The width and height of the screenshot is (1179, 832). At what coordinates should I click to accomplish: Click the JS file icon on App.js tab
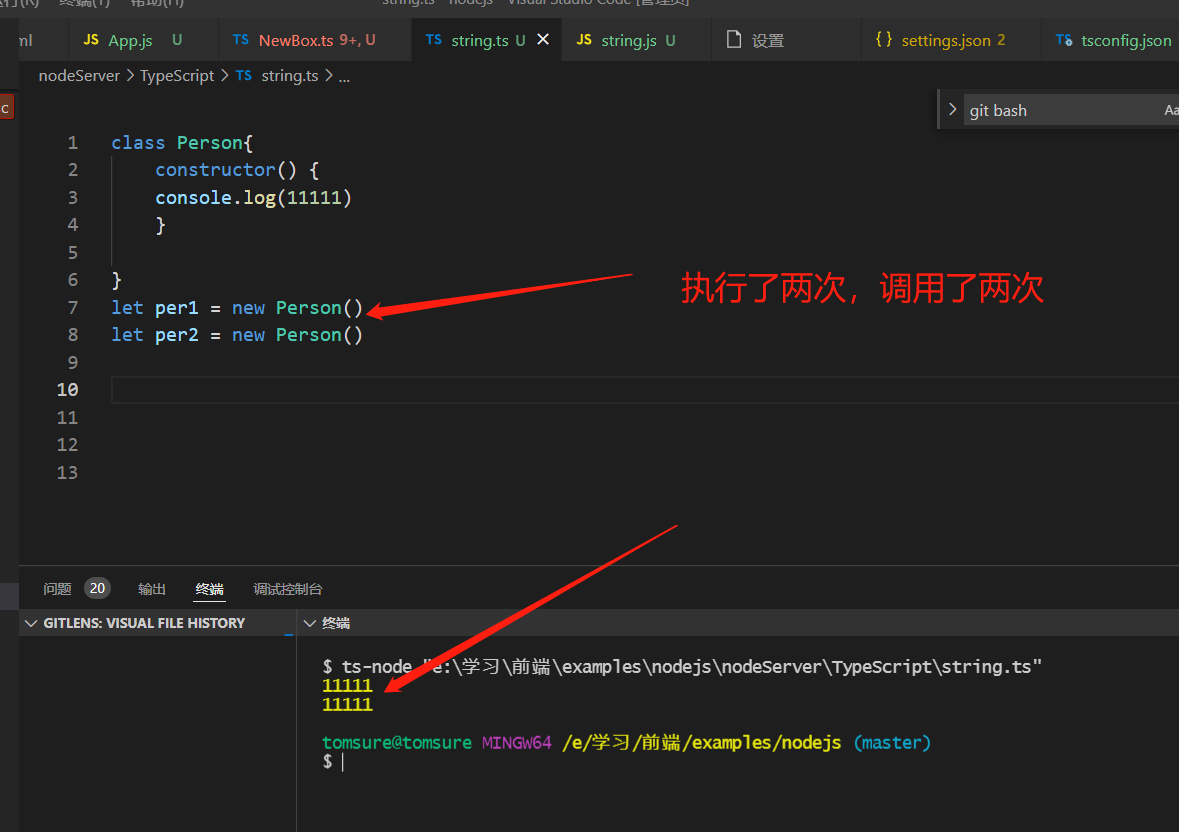click(91, 39)
